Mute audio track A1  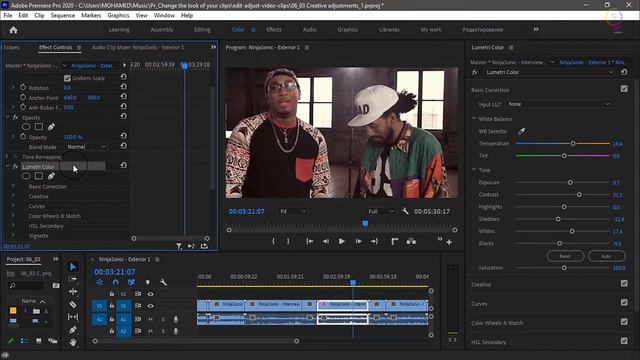click(x=150, y=319)
